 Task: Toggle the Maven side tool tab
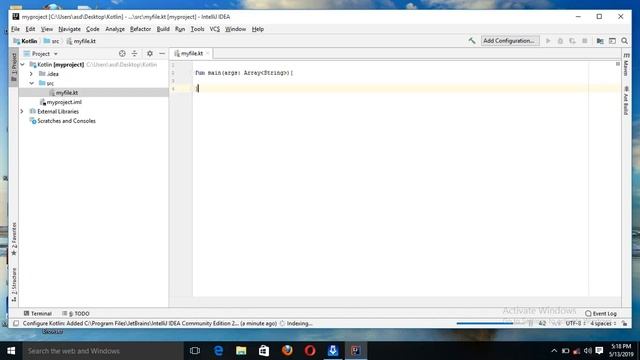(x=626, y=64)
